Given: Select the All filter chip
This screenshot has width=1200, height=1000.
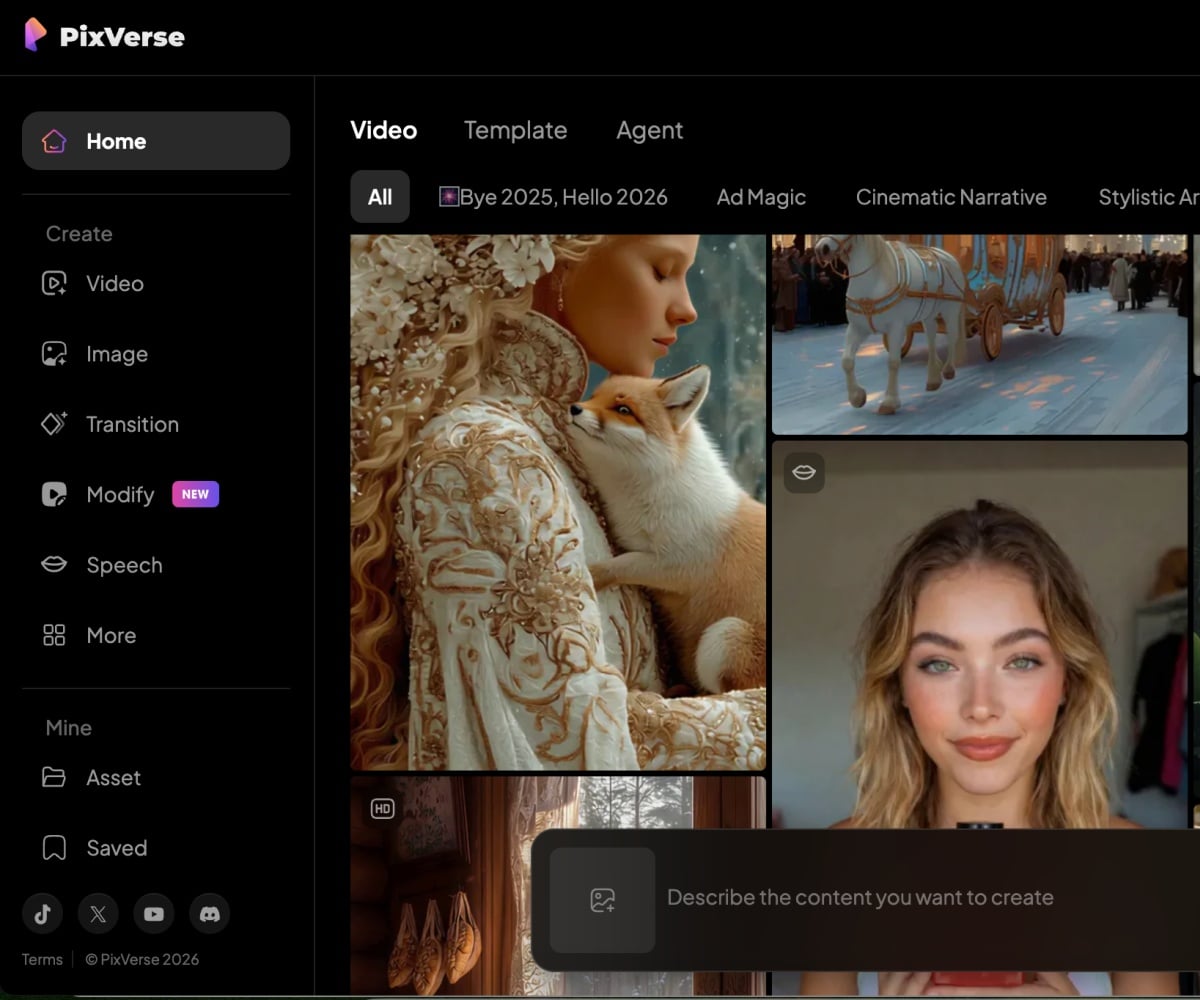Looking at the screenshot, I should coord(380,197).
